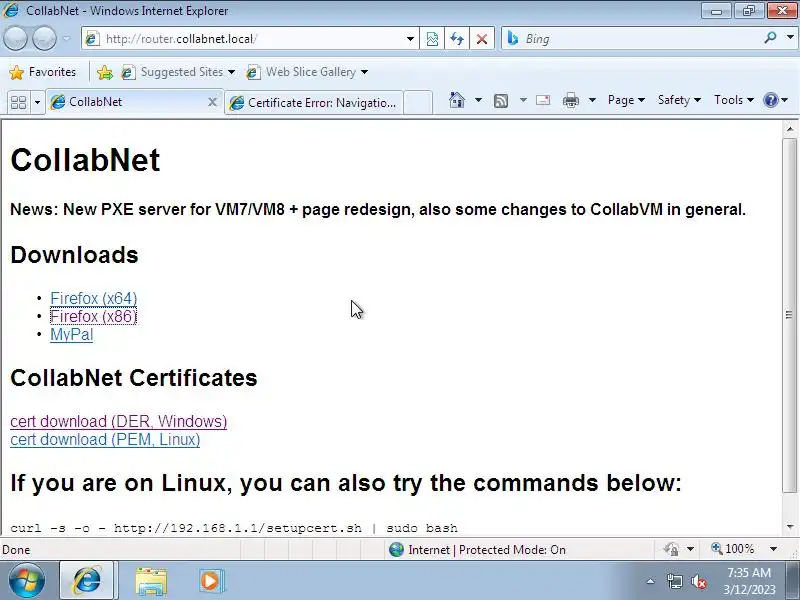Click Internet Protected Mode globe icon

click(396, 549)
